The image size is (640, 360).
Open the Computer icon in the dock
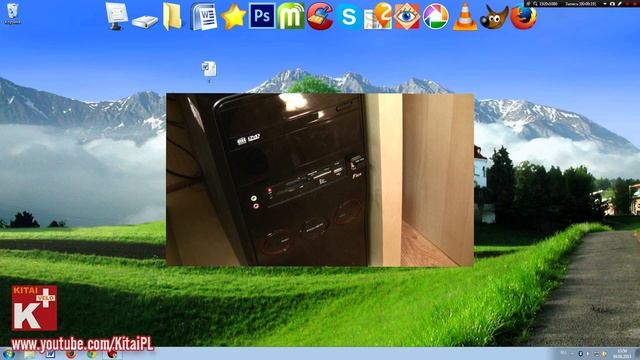[x=116, y=16]
